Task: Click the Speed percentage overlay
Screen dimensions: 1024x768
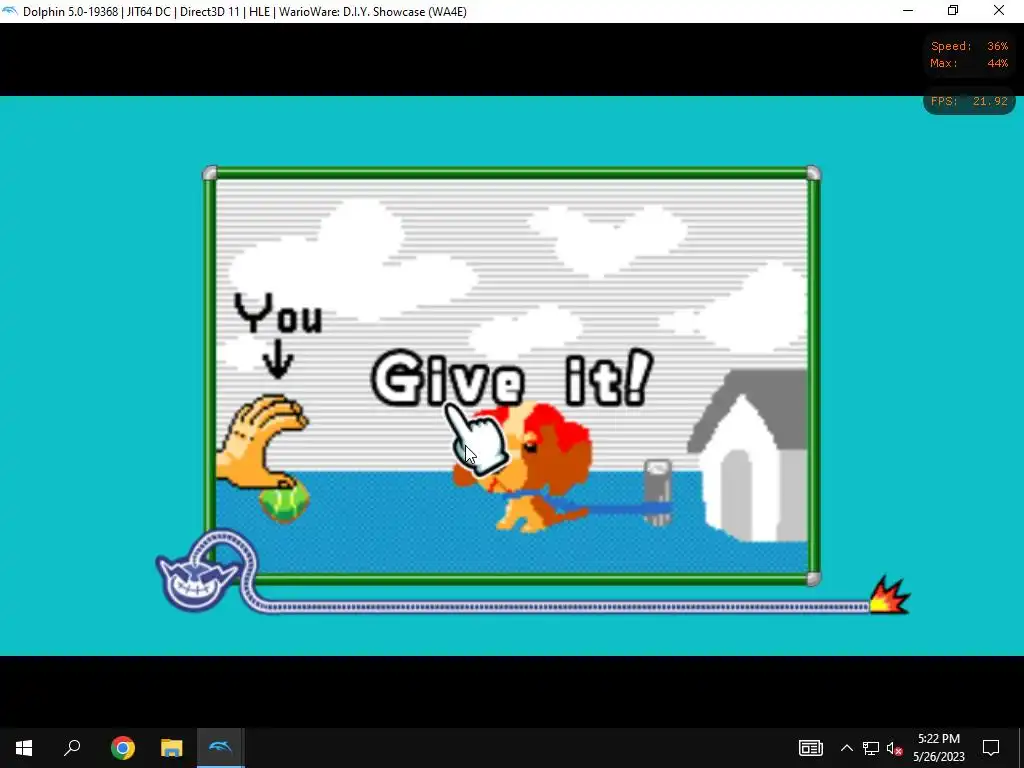Action: click(969, 46)
